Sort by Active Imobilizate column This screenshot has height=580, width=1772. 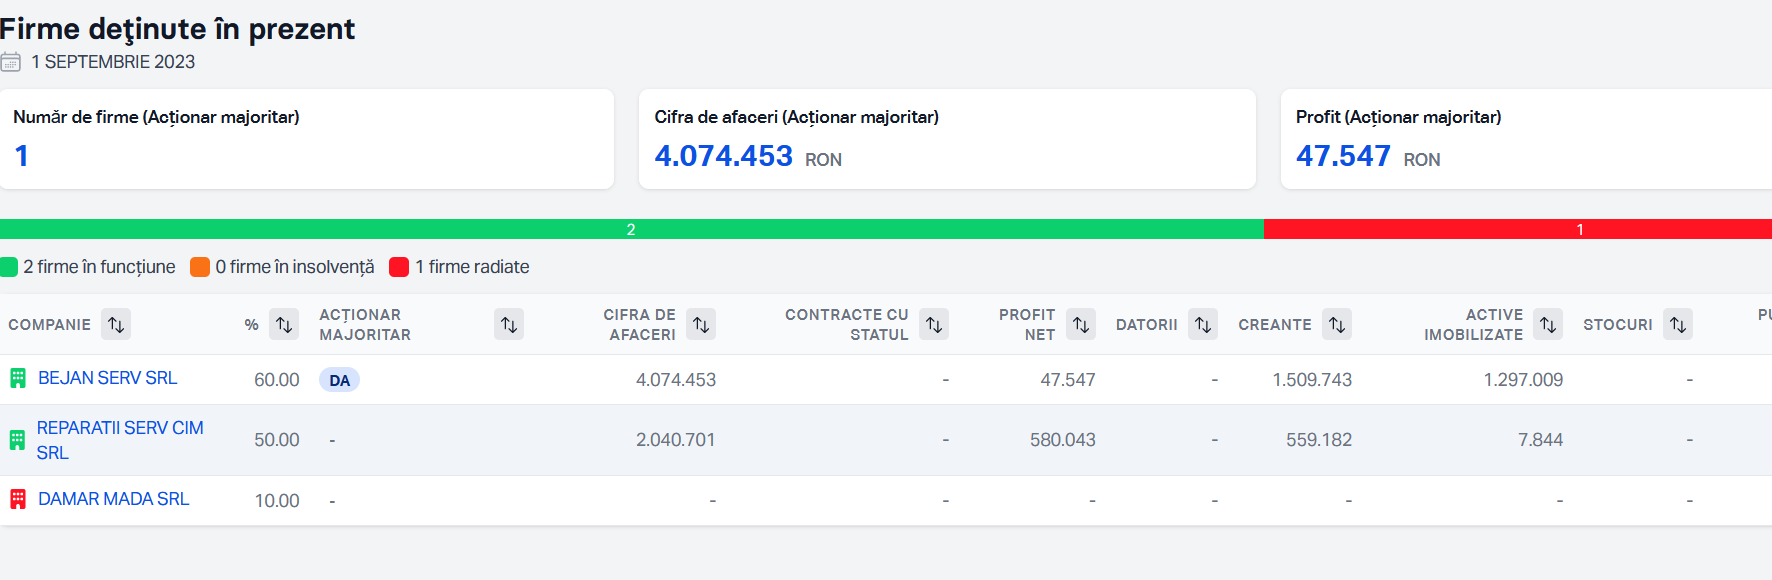tap(1548, 325)
